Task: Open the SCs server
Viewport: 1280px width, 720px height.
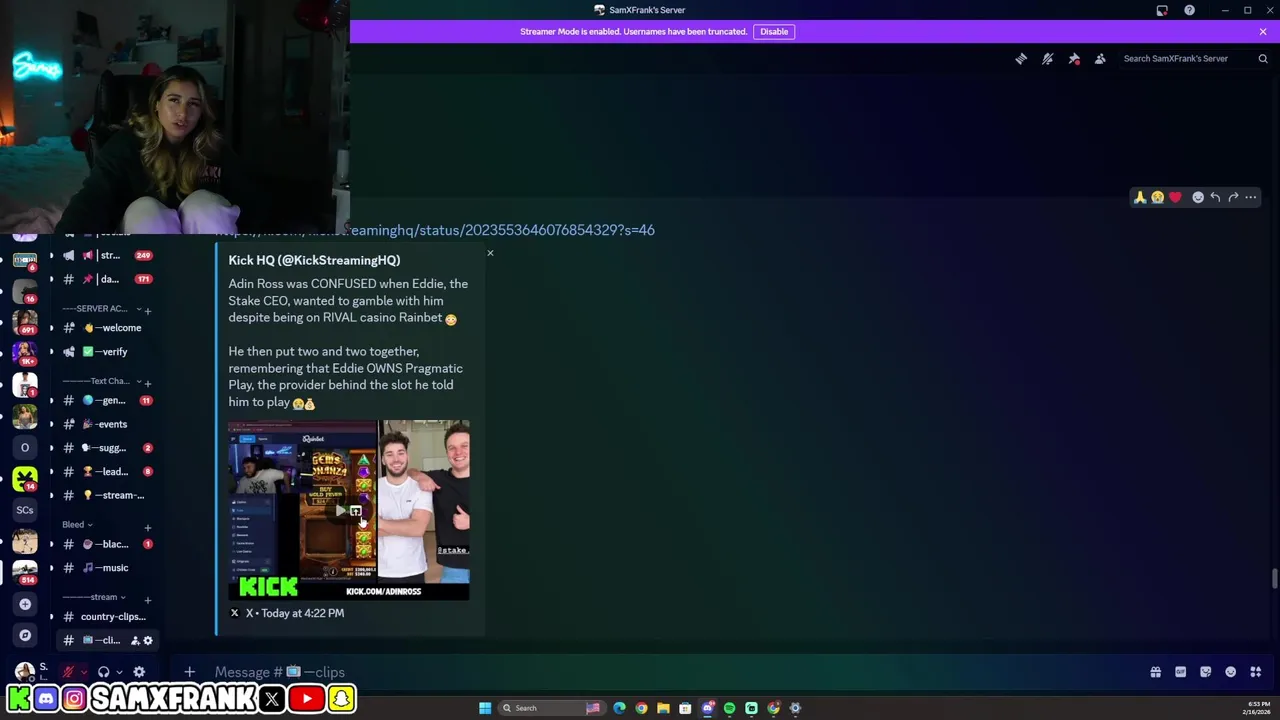Action: pyautogui.click(x=25, y=510)
